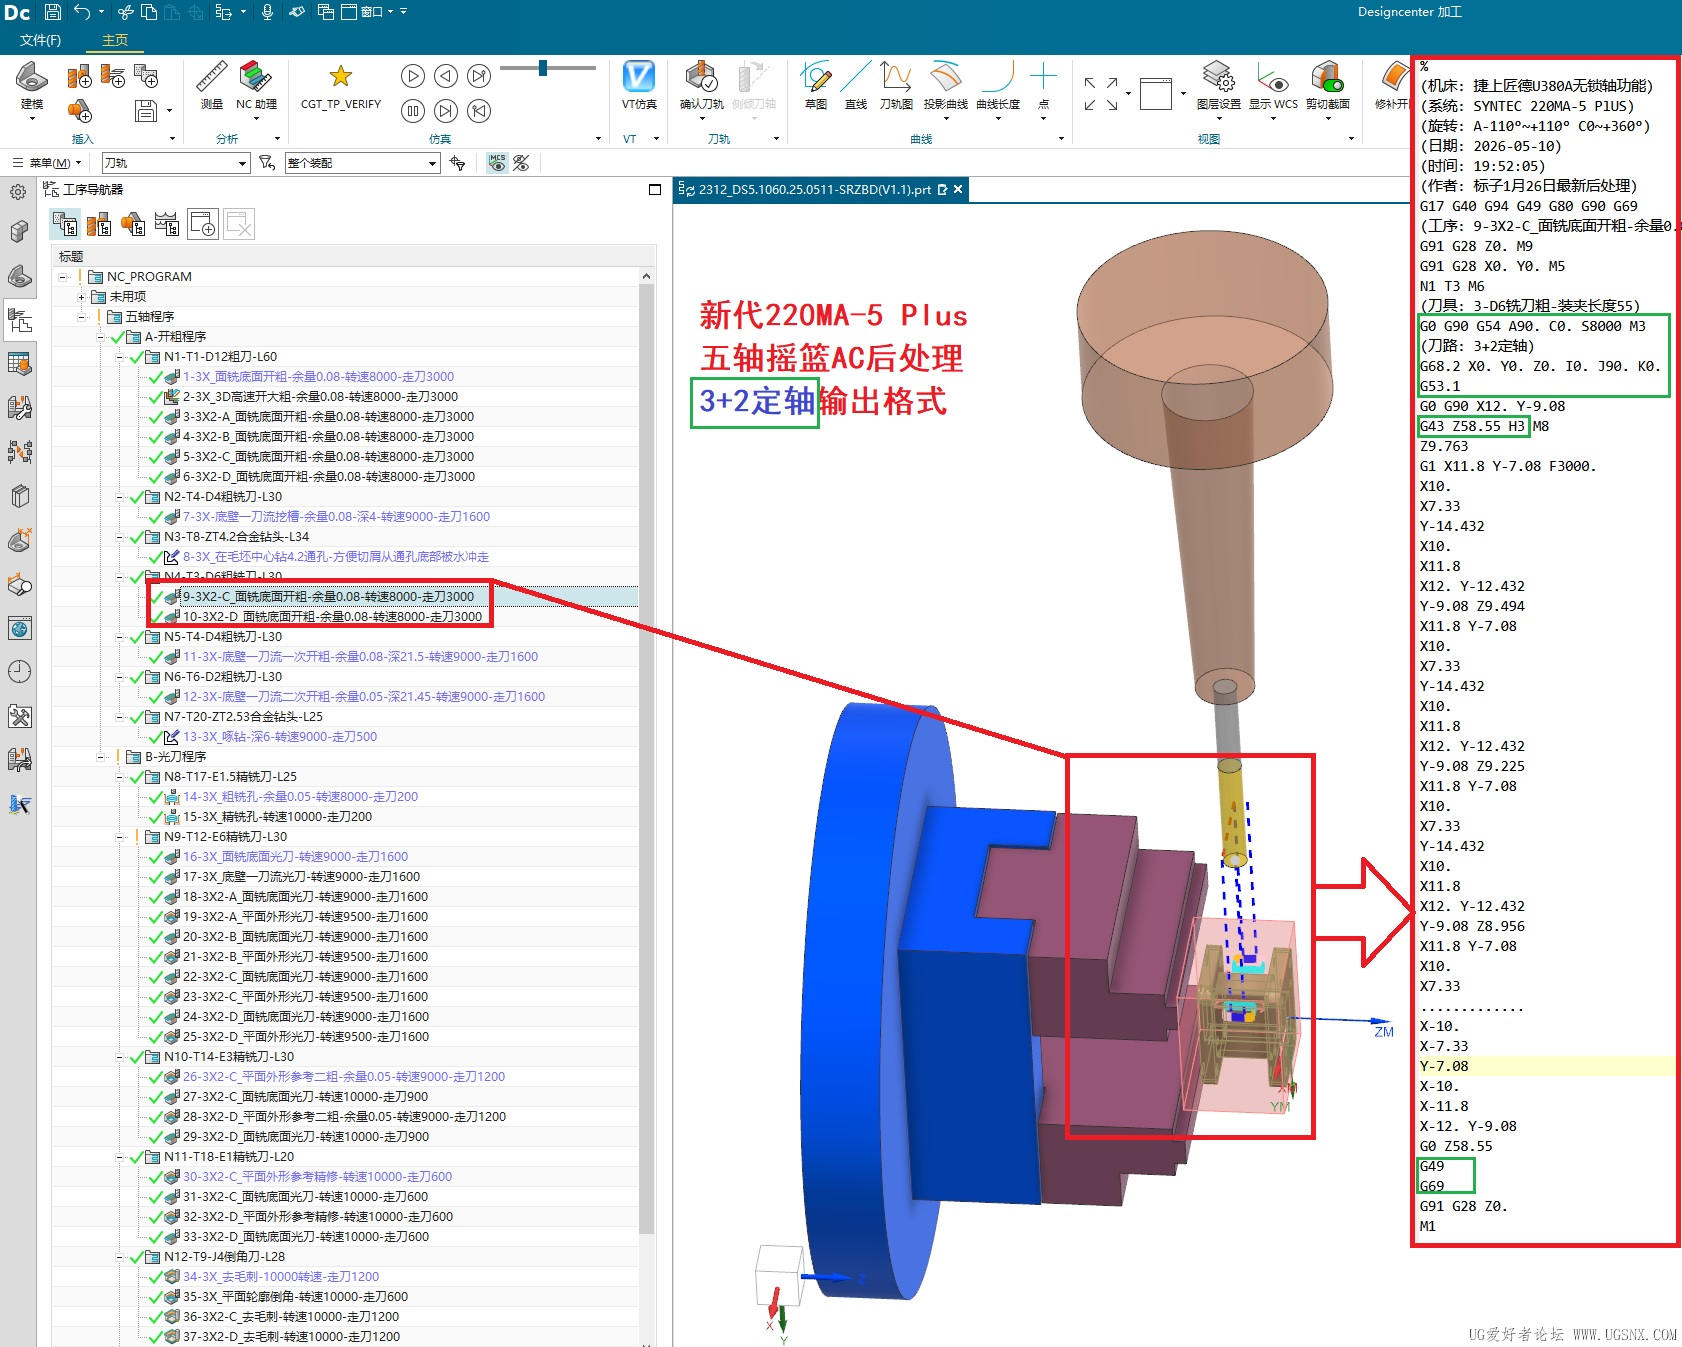Switch to the 主页 ribbon tab
The height and width of the screenshot is (1347, 1682).
tap(115, 40)
